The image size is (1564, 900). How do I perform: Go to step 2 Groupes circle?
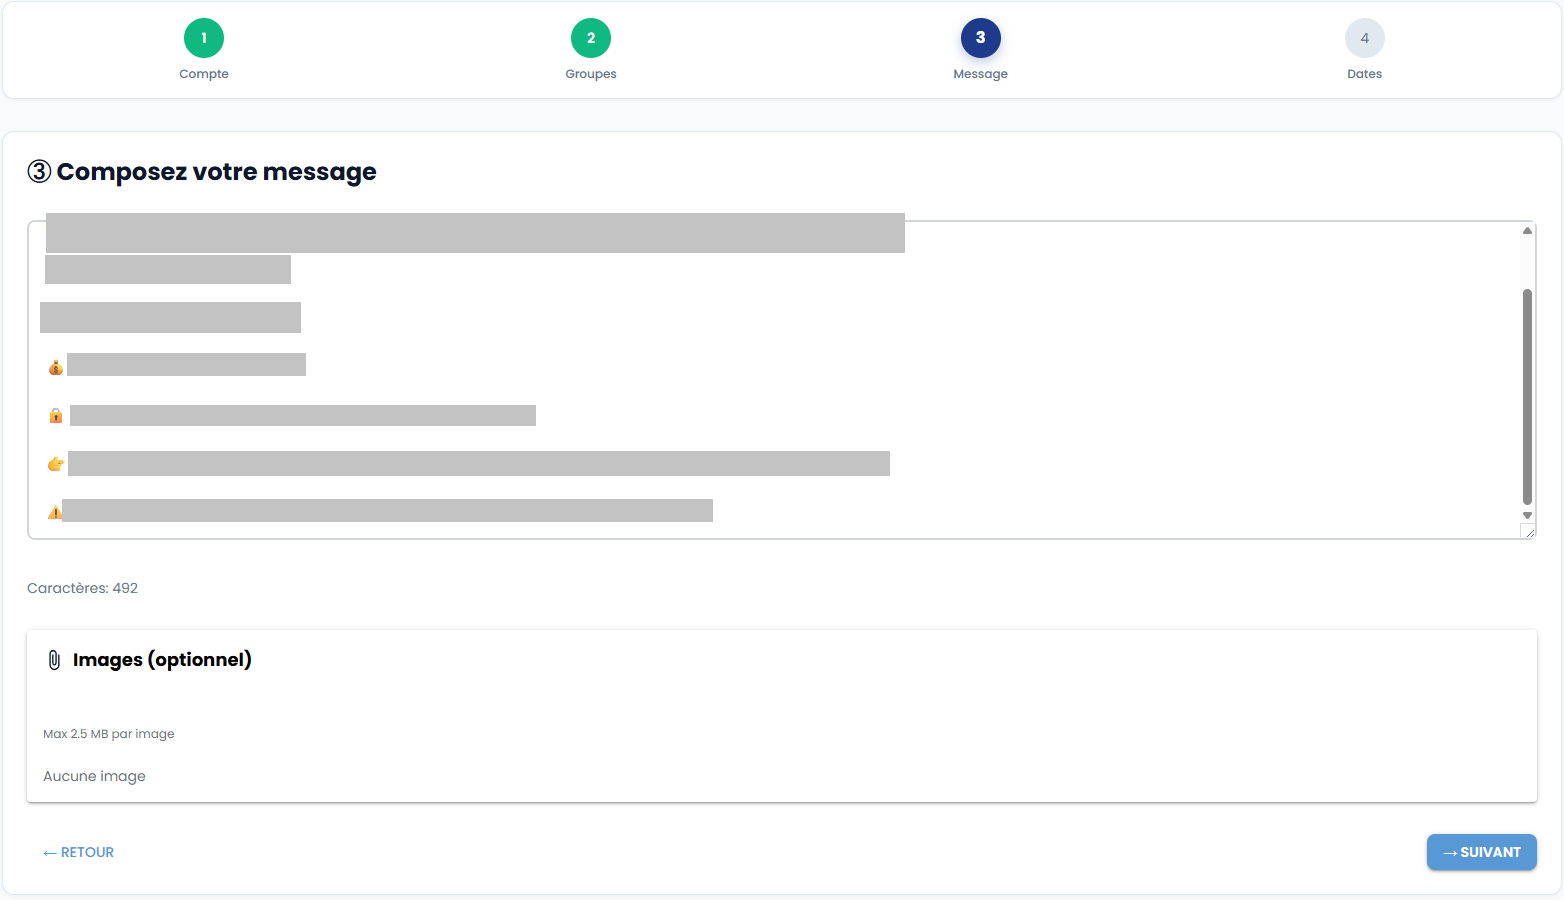click(591, 38)
